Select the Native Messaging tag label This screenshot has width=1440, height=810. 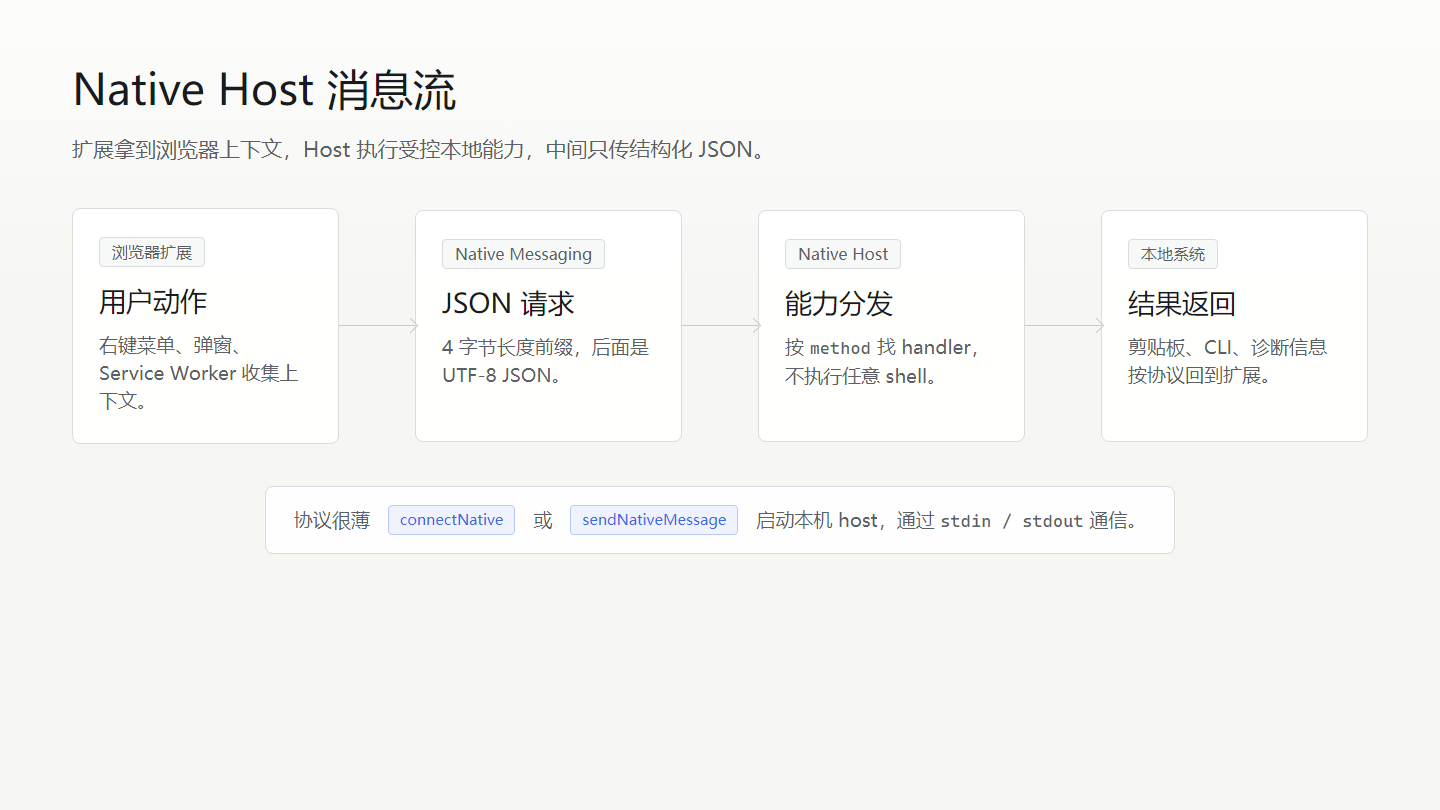pos(523,254)
